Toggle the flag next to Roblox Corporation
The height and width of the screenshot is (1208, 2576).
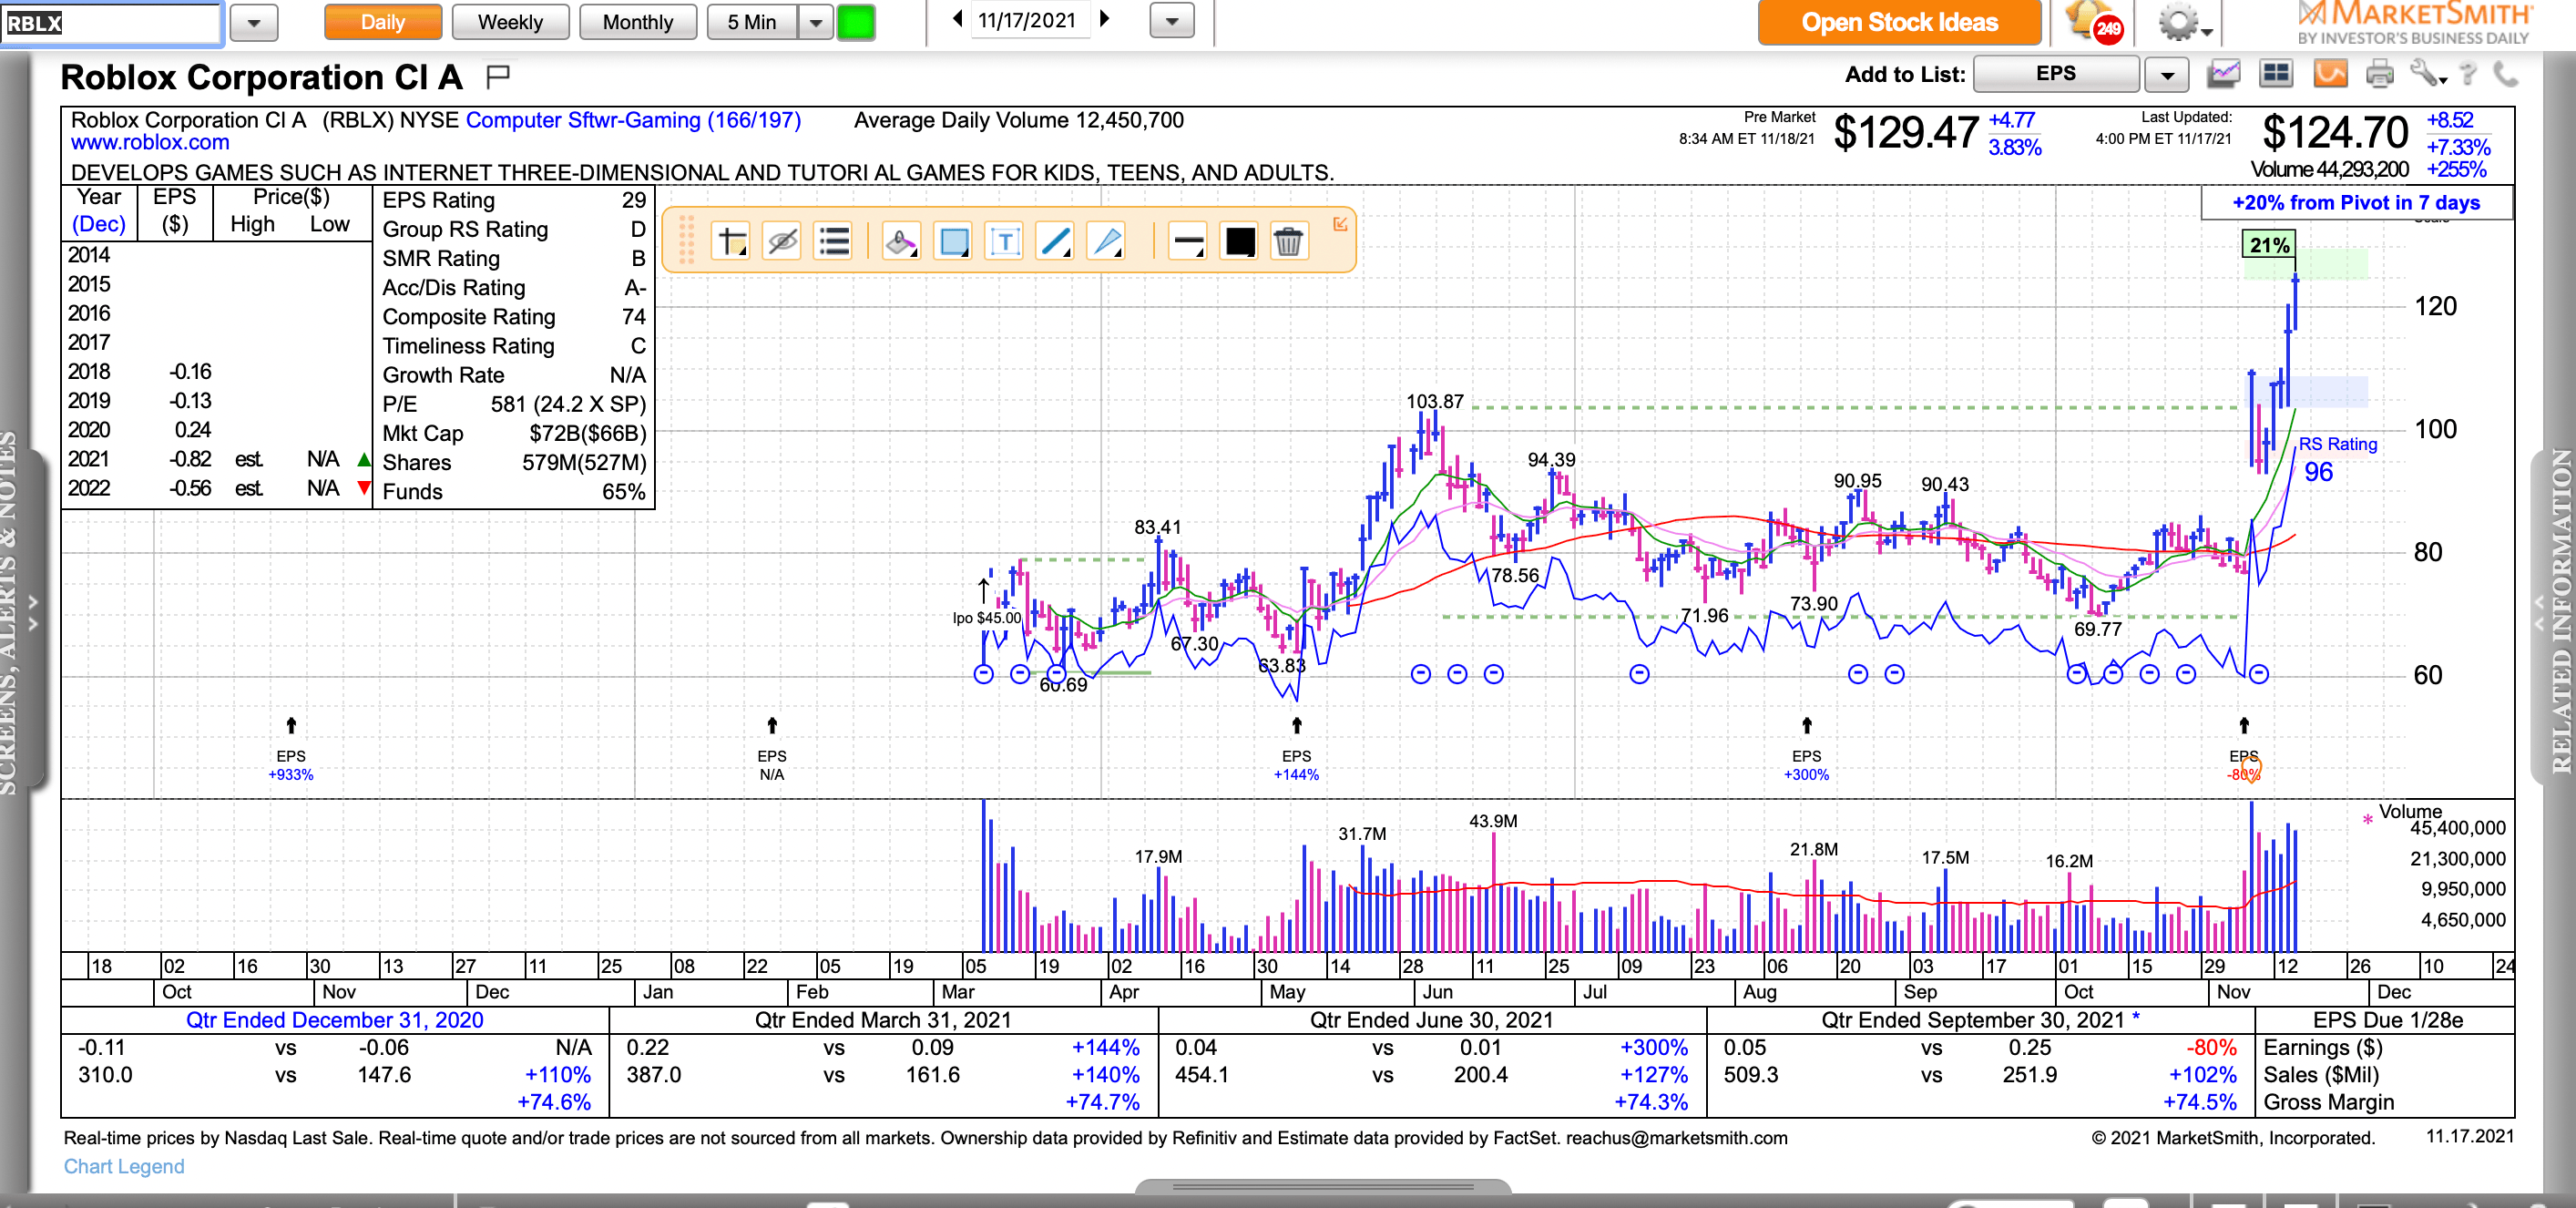pos(497,75)
